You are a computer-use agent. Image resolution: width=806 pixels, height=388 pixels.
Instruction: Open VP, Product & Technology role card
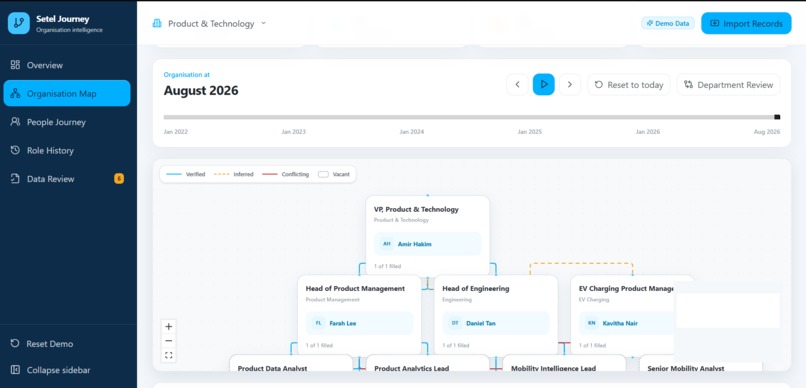pyautogui.click(x=427, y=235)
